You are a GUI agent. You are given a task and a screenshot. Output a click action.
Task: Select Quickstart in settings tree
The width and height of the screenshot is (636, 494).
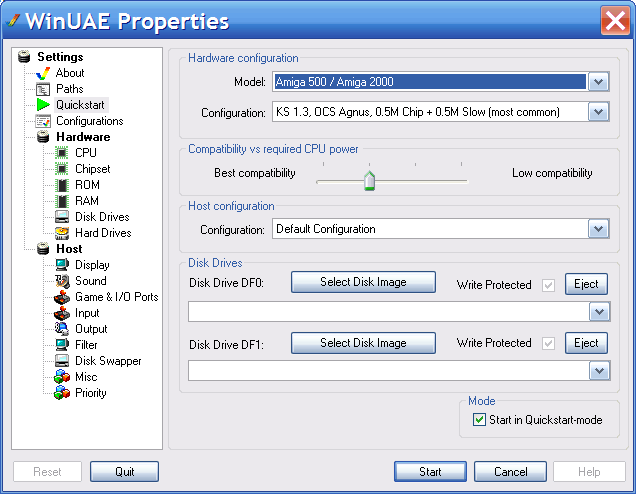coord(80,105)
